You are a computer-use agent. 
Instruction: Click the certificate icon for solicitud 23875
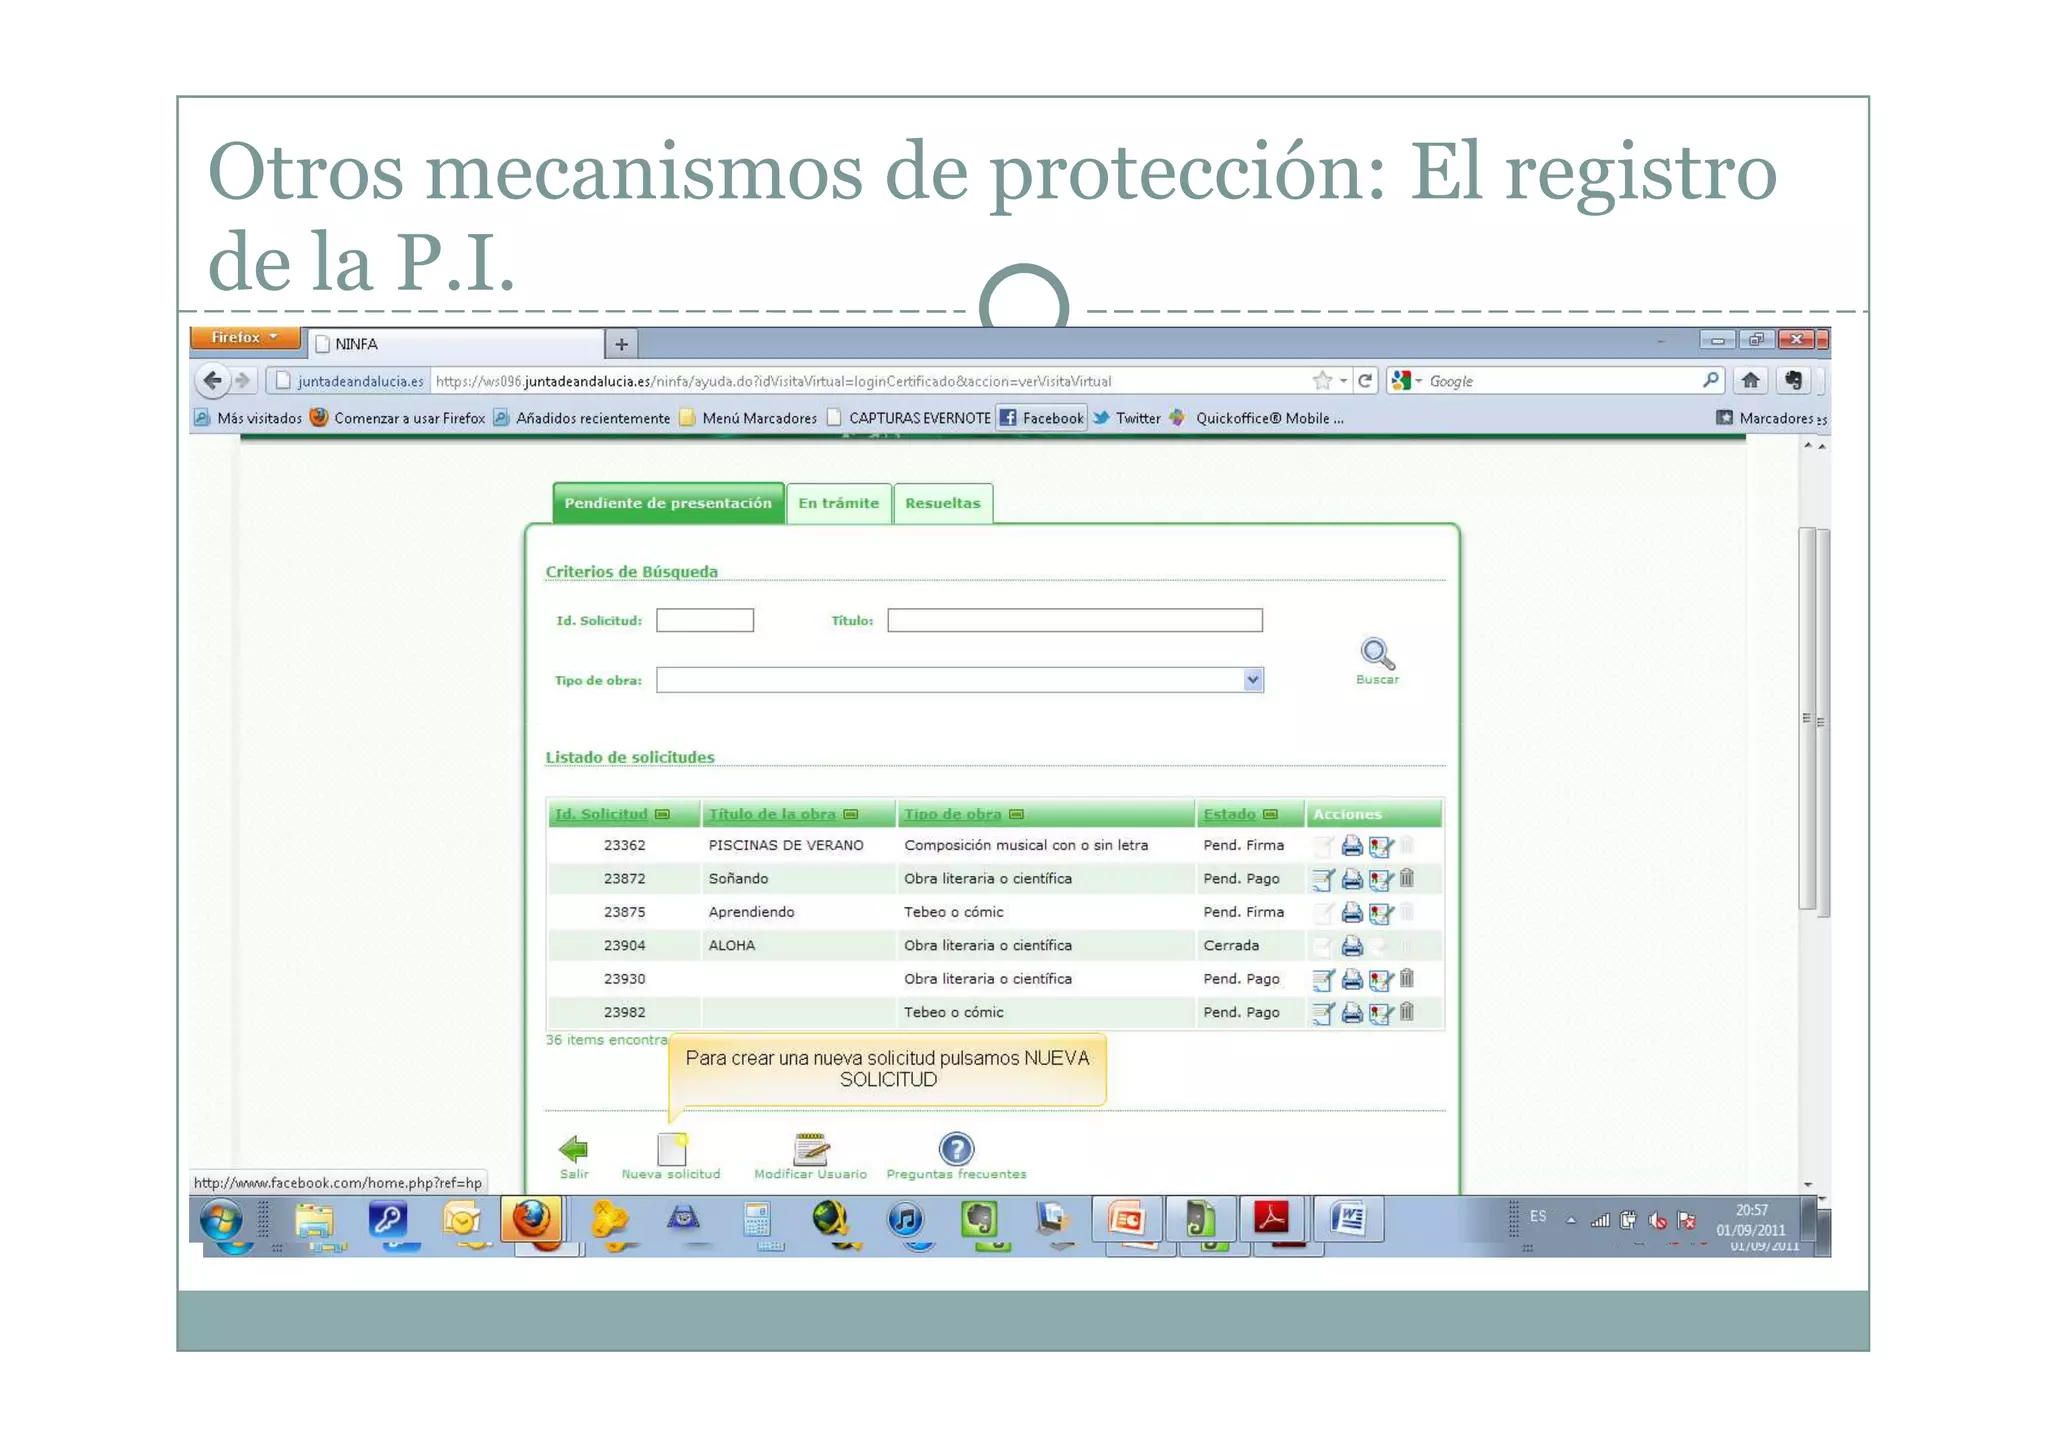(1381, 911)
